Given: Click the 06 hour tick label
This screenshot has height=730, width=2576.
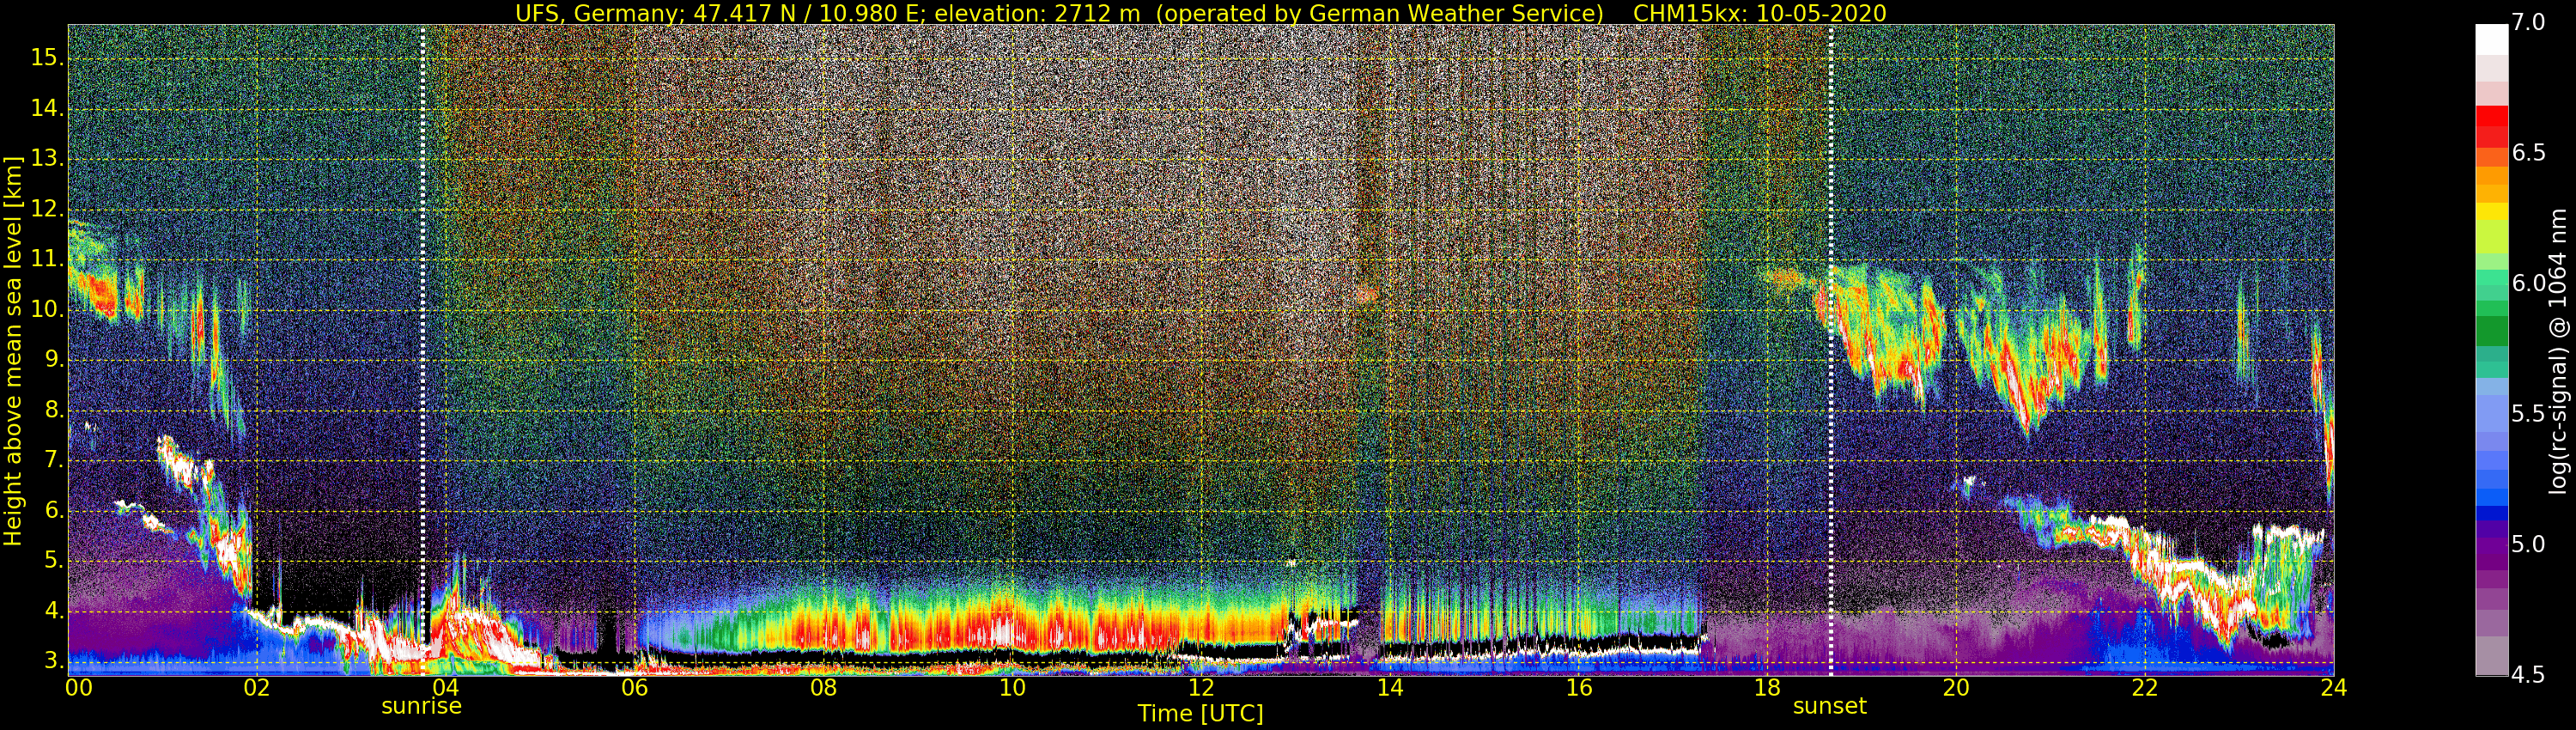Looking at the screenshot, I should (634, 687).
